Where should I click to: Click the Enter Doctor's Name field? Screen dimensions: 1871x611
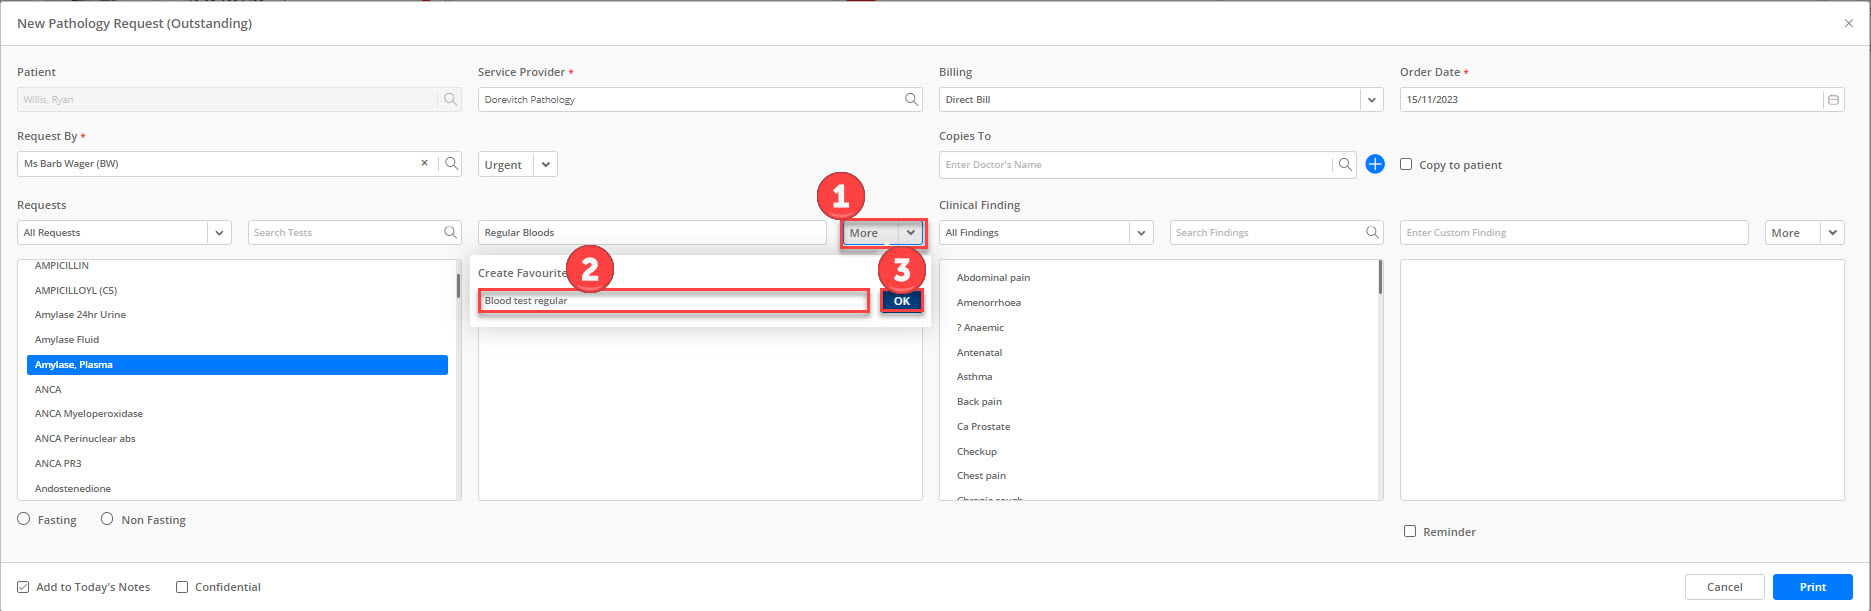[x=1135, y=164]
